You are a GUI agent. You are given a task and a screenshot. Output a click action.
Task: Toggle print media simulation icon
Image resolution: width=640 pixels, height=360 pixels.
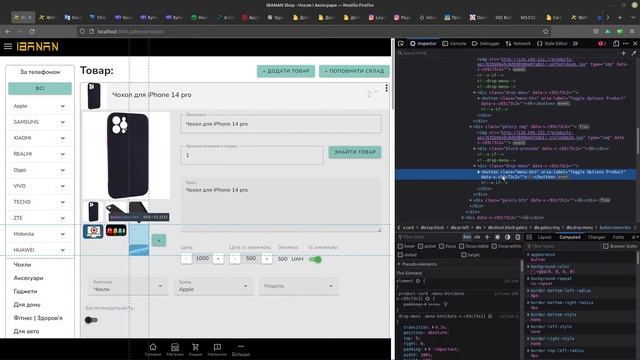point(518,237)
